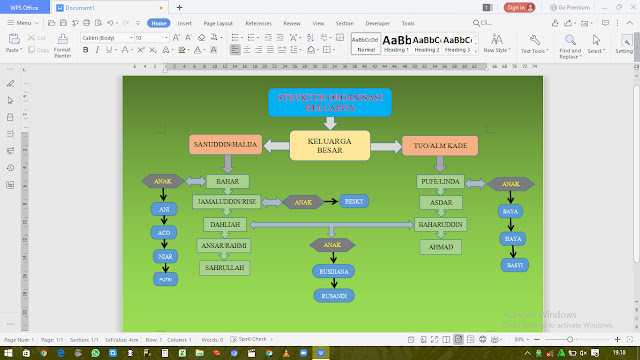Apply Subscript formatting
The image size is (640, 360).
pyautogui.click(x=153, y=50)
